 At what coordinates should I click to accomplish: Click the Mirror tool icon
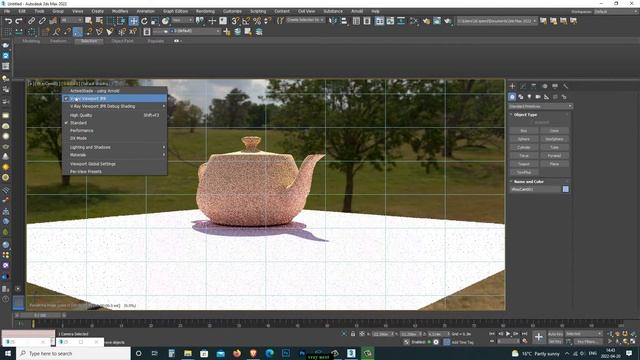coord(333,21)
